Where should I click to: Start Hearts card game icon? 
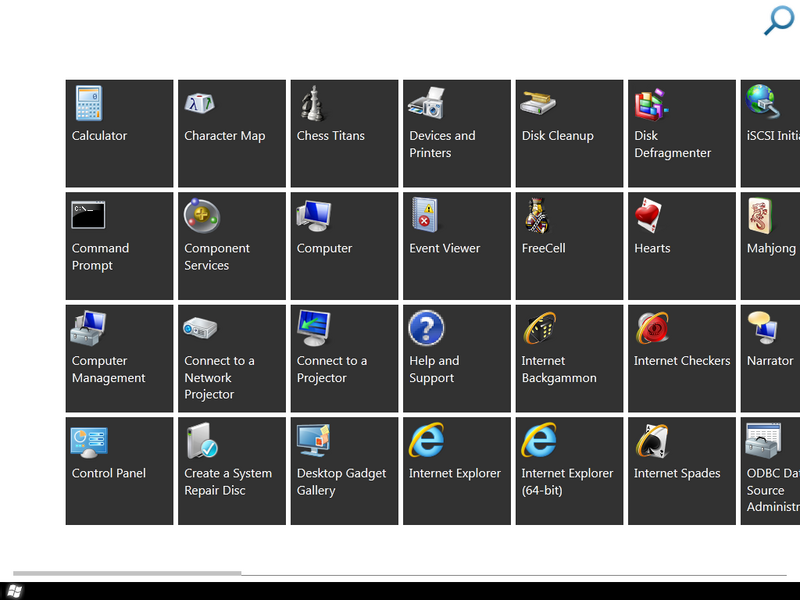click(648, 215)
